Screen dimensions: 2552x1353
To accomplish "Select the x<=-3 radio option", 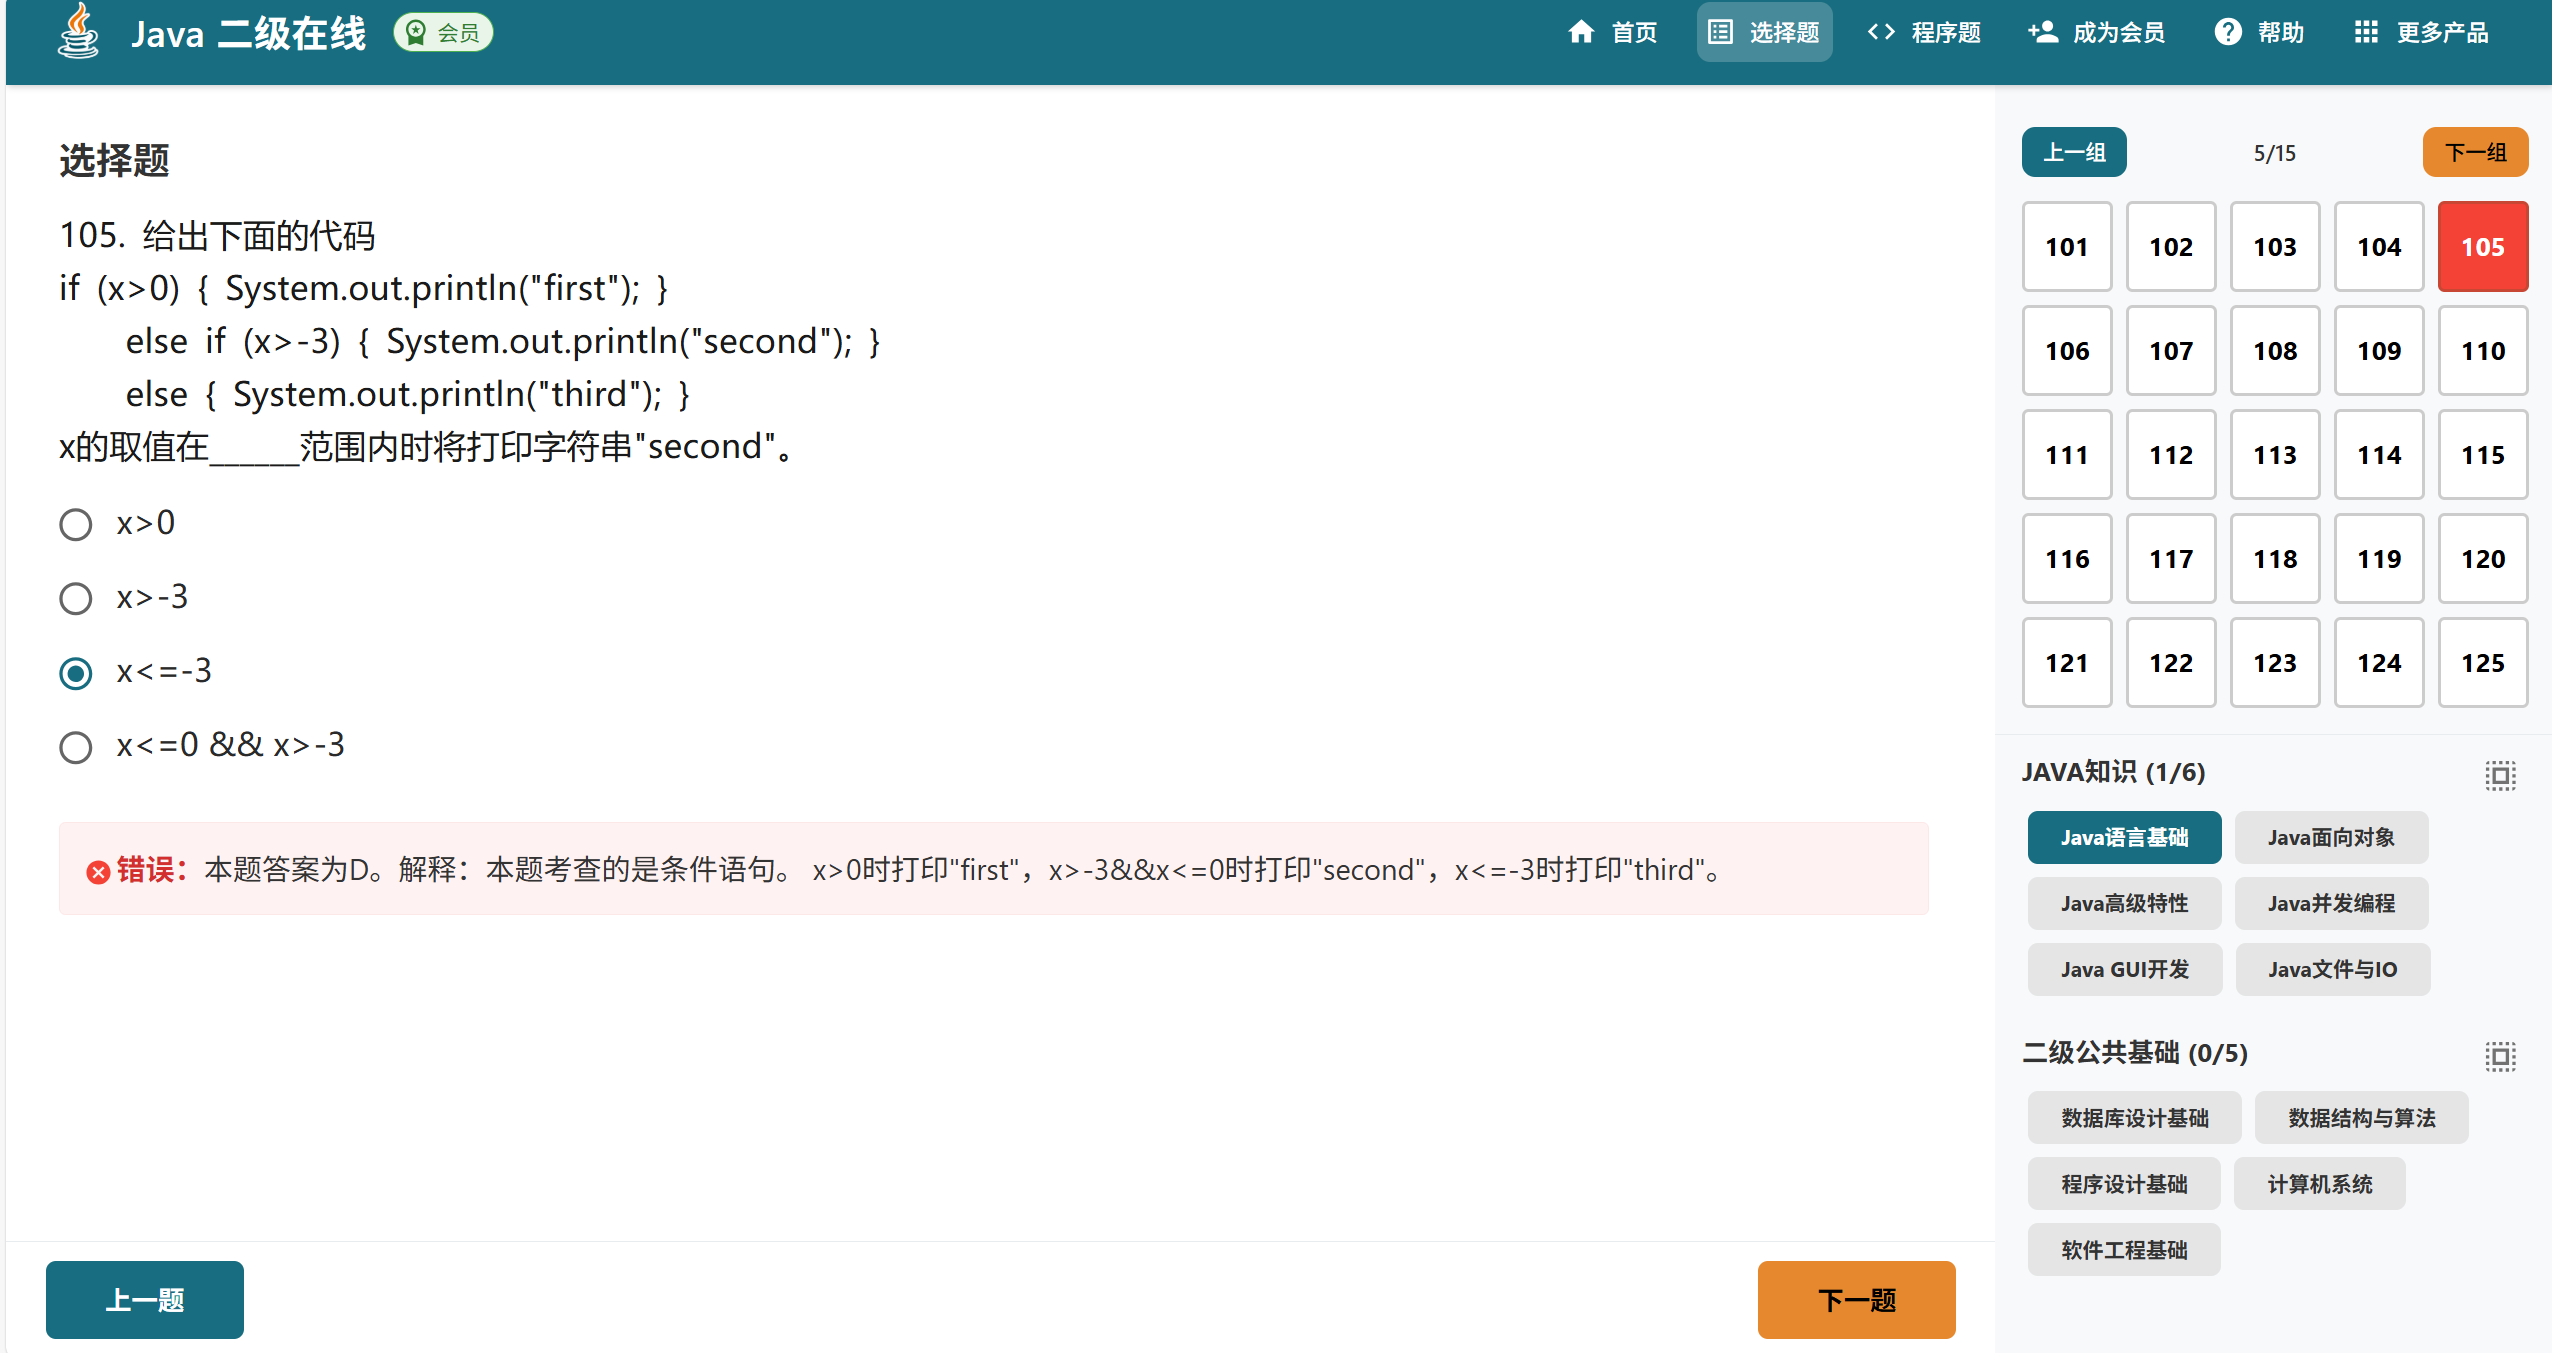I will [x=76, y=672].
